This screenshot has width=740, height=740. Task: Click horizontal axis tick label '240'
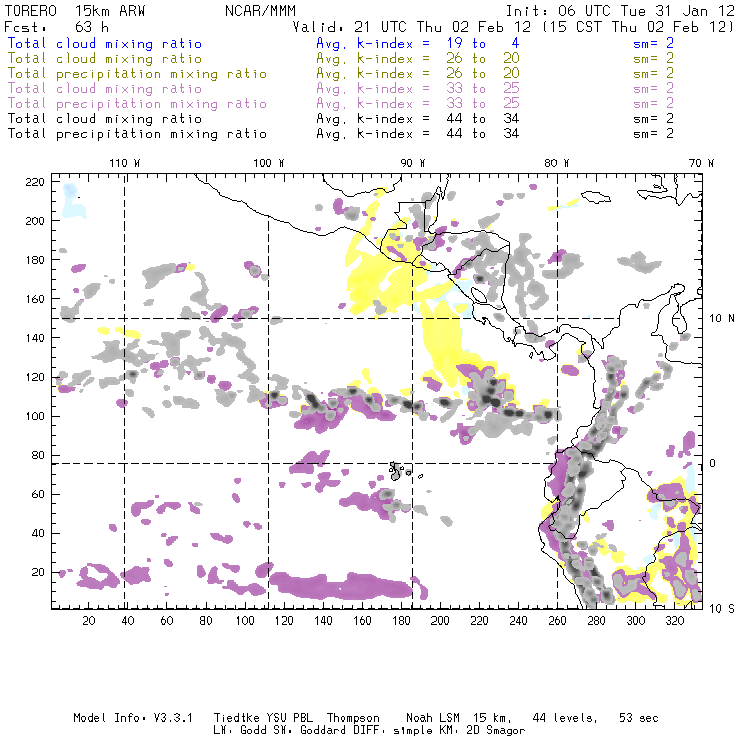pyautogui.click(x=518, y=620)
